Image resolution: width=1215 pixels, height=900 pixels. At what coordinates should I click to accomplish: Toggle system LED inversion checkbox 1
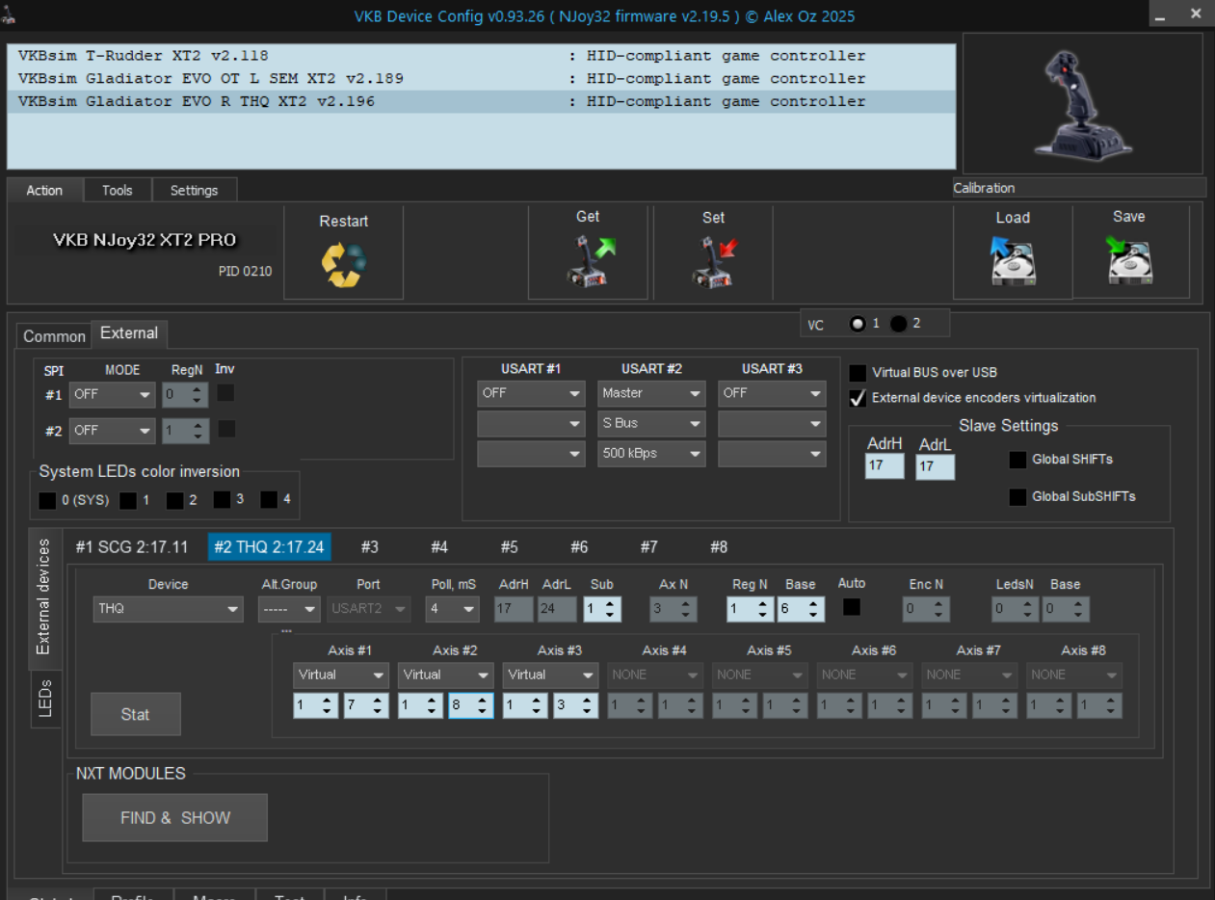128,500
